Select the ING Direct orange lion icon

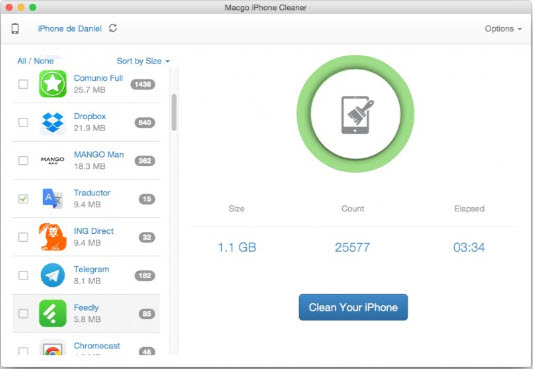pos(53,237)
